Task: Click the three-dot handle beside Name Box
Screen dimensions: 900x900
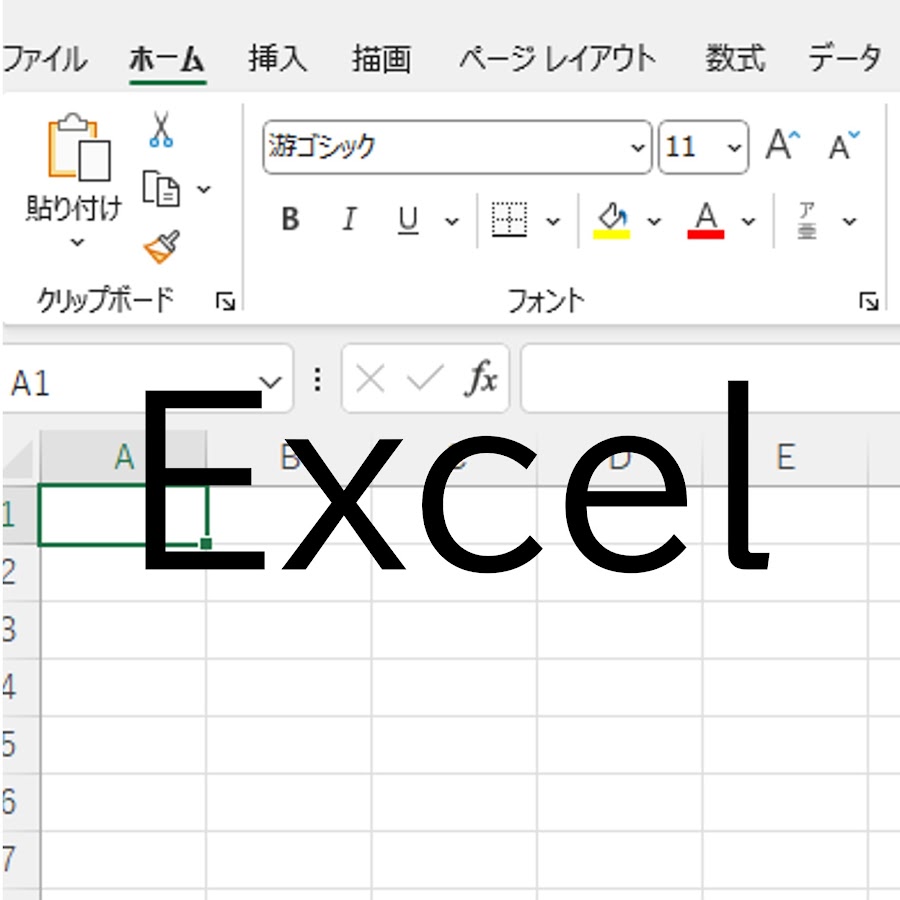Action: tap(317, 379)
